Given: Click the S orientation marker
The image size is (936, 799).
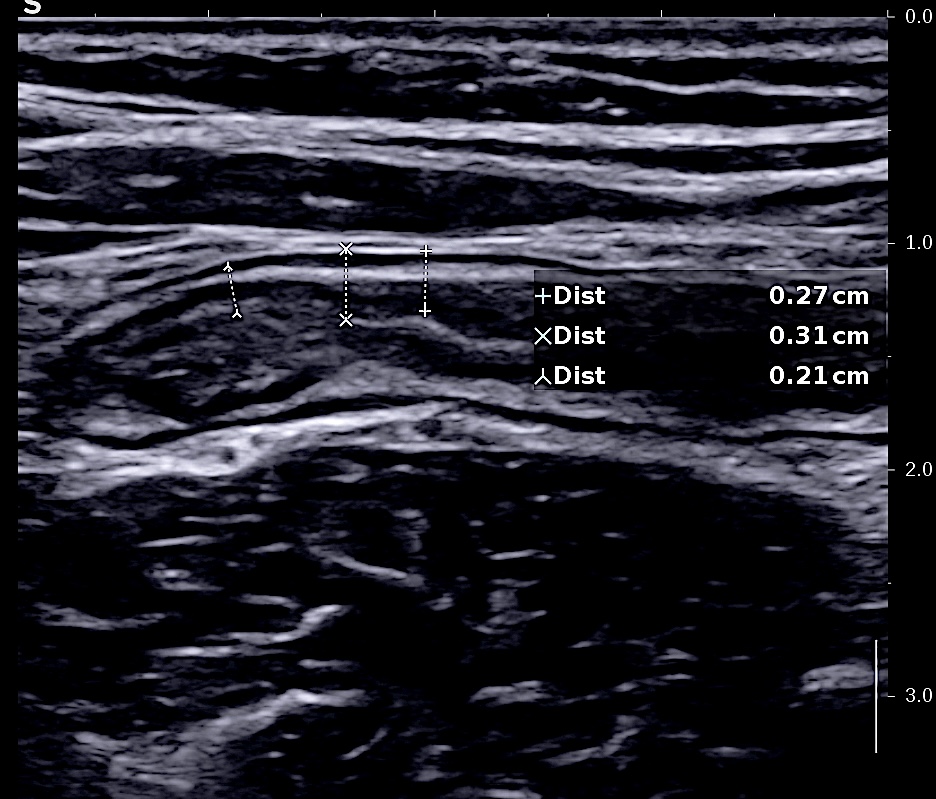Looking at the screenshot, I should (x=31, y=8).
